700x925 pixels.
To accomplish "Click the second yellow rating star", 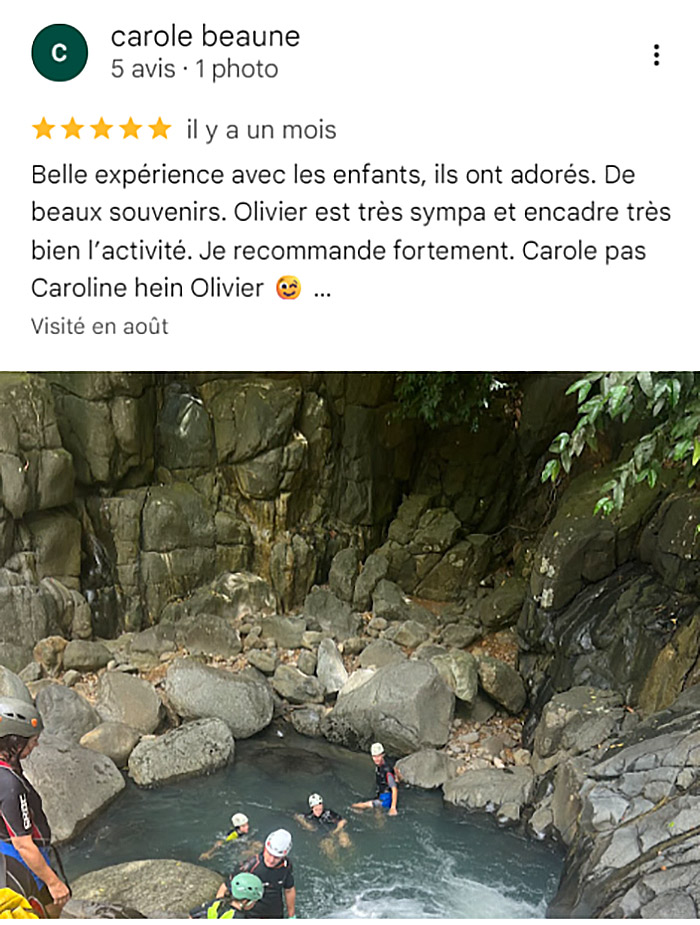I will [x=73, y=129].
